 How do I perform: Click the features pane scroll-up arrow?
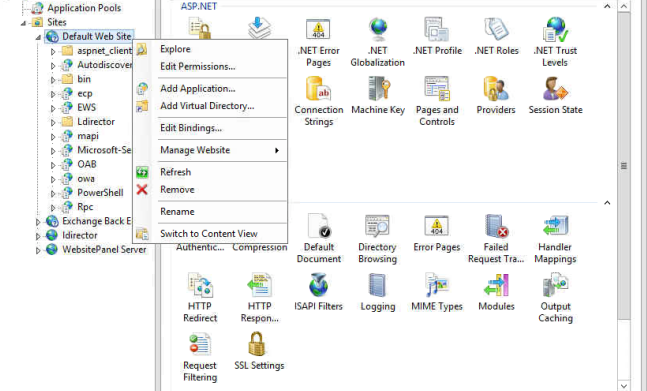click(x=624, y=6)
